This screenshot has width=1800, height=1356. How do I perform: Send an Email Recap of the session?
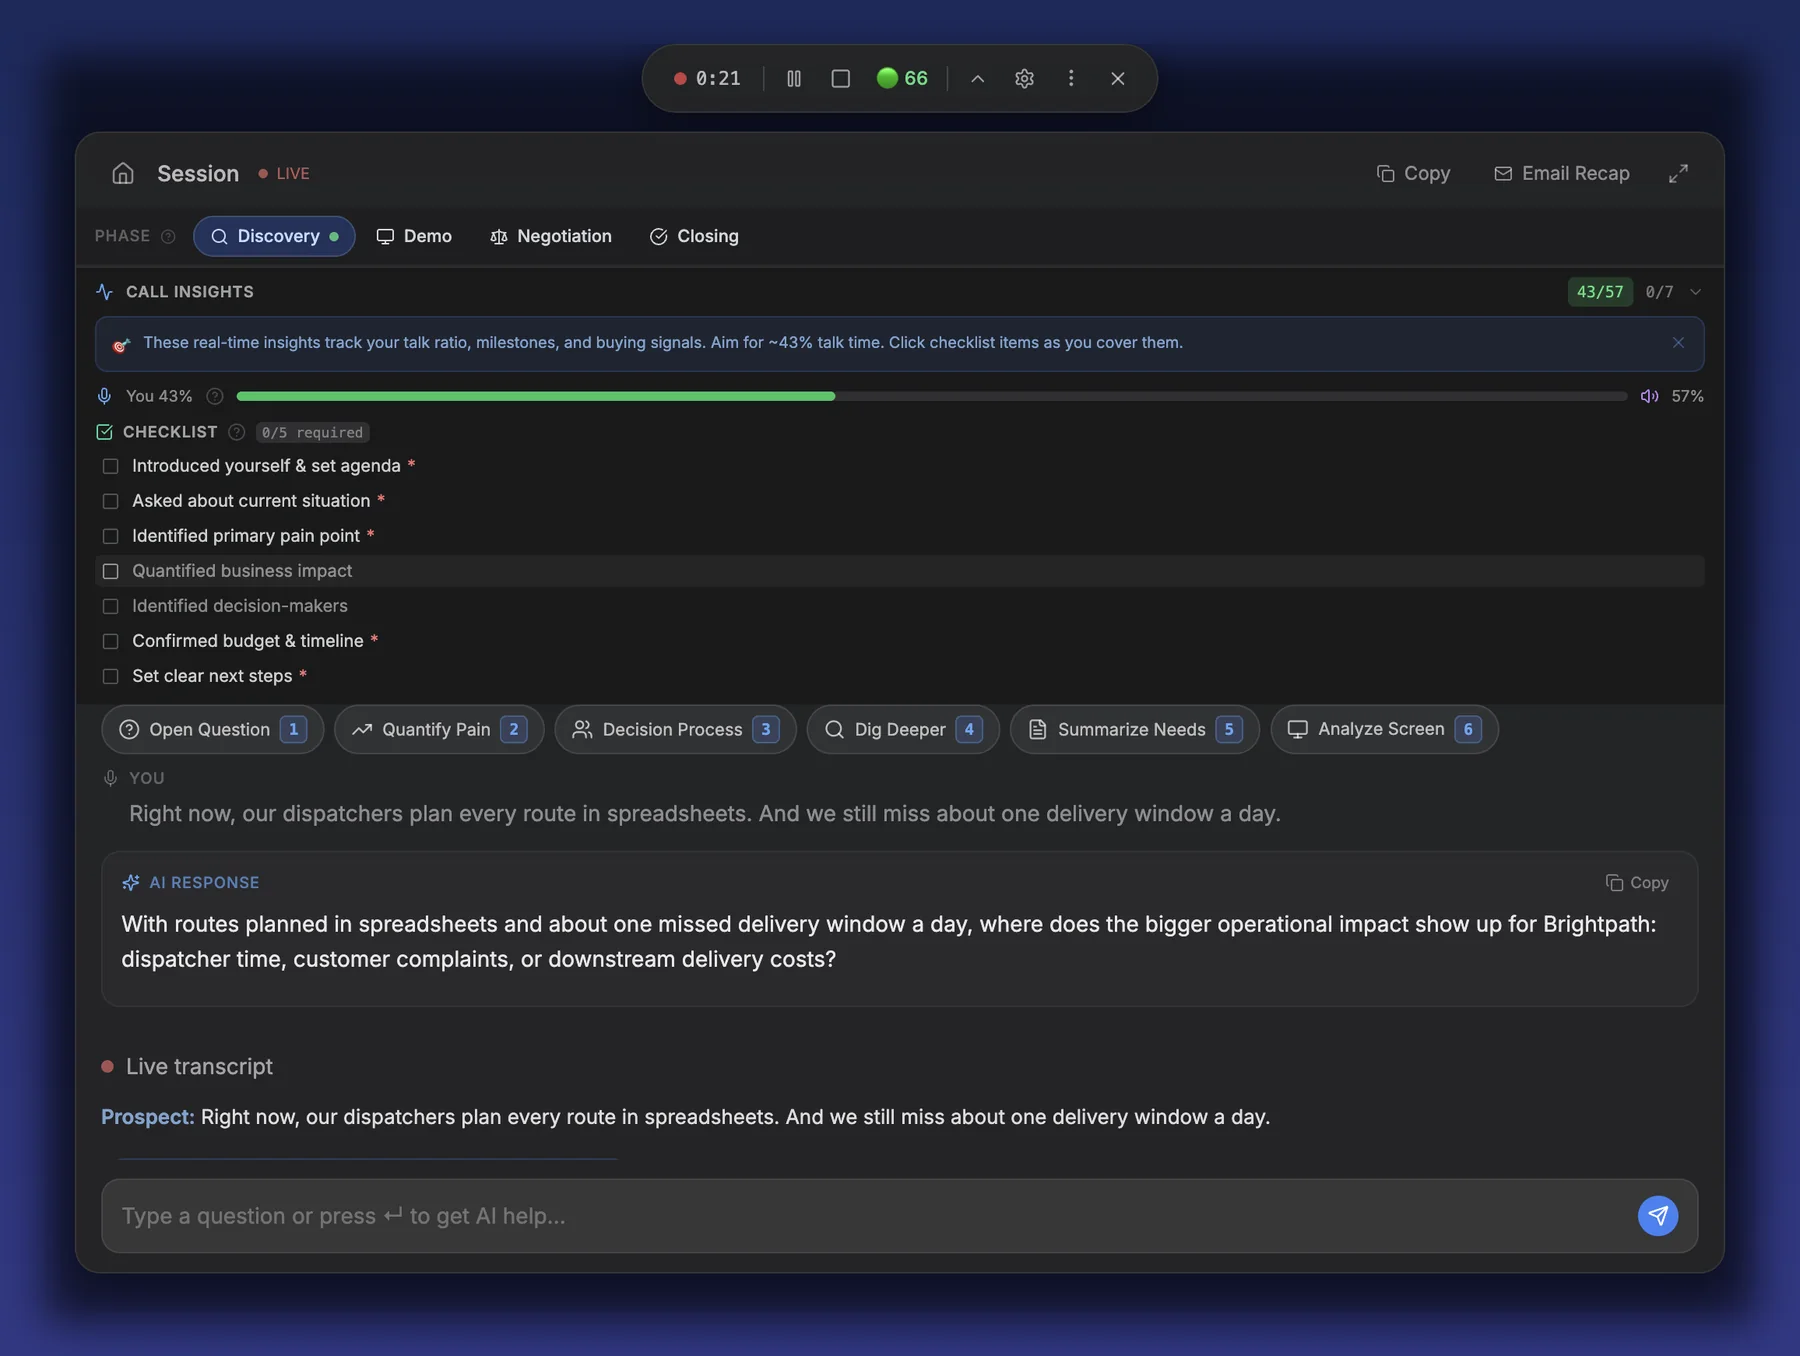point(1561,173)
